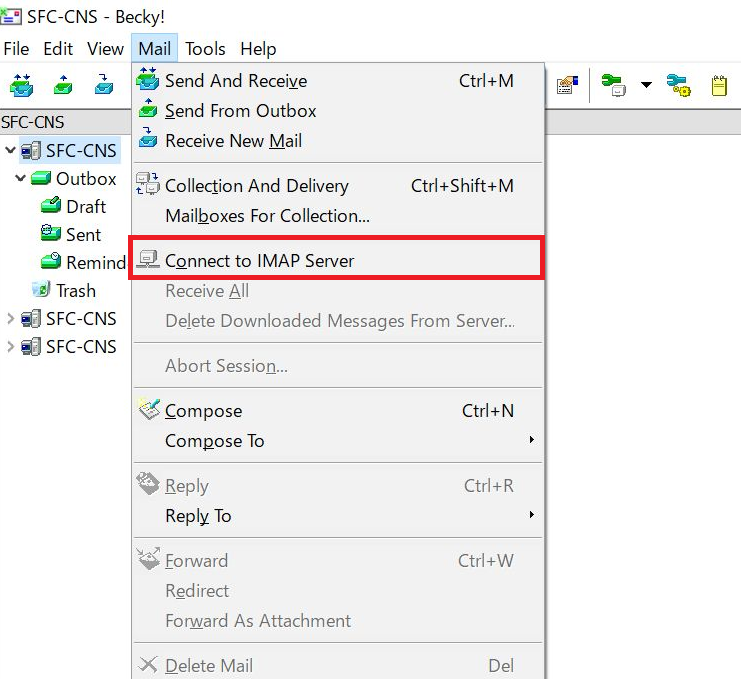Viewport: 741px width, 679px height.
Task: Click Send And Receive toolbar icon
Action: [21, 86]
